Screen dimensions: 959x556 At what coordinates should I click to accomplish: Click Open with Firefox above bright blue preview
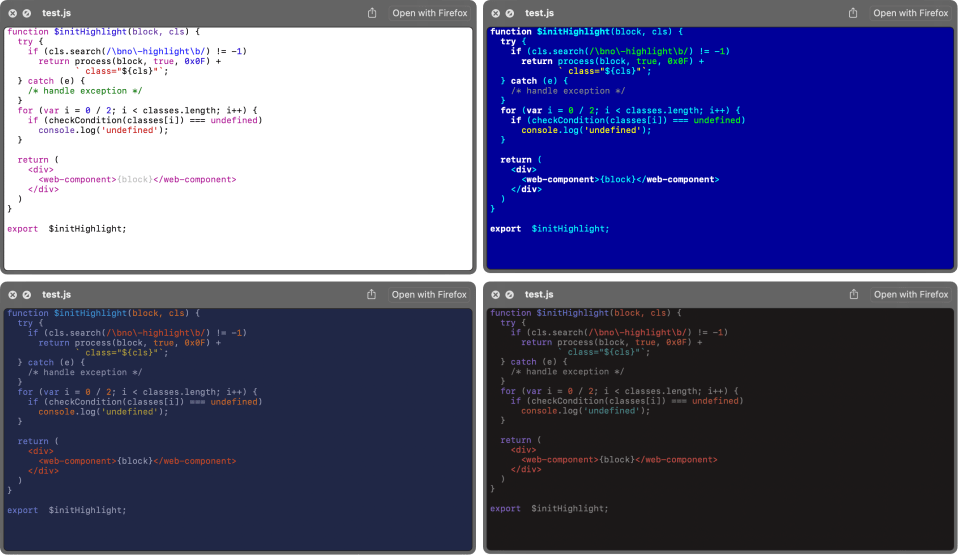[910, 13]
